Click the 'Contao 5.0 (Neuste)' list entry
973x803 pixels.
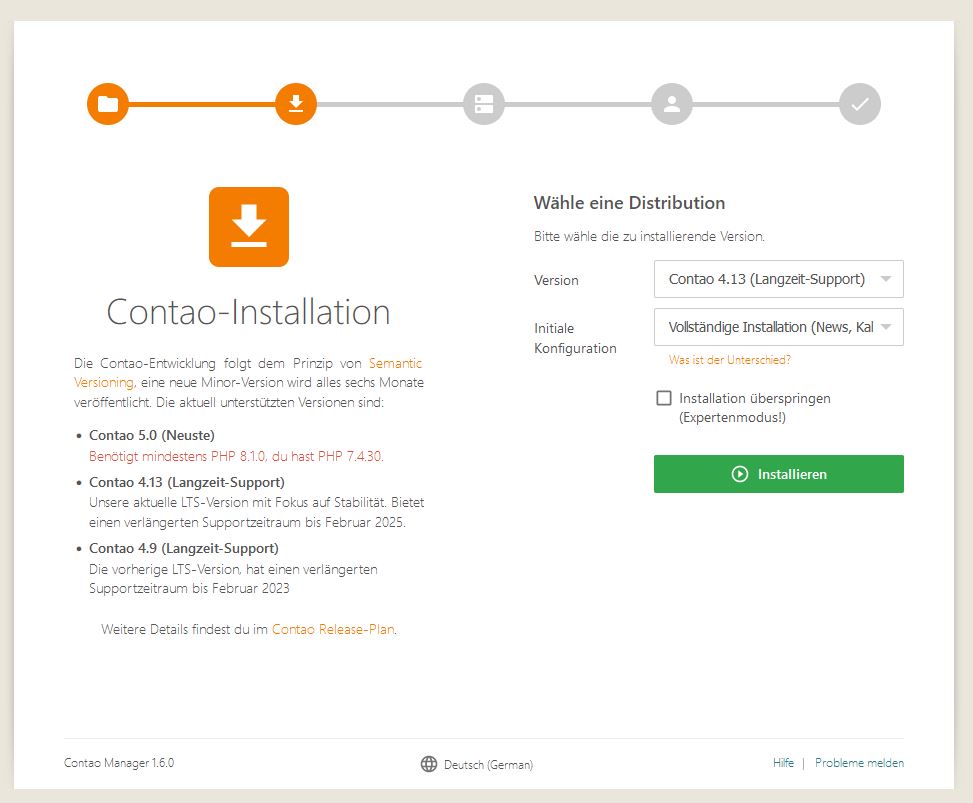pyautogui.click(x=152, y=436)
